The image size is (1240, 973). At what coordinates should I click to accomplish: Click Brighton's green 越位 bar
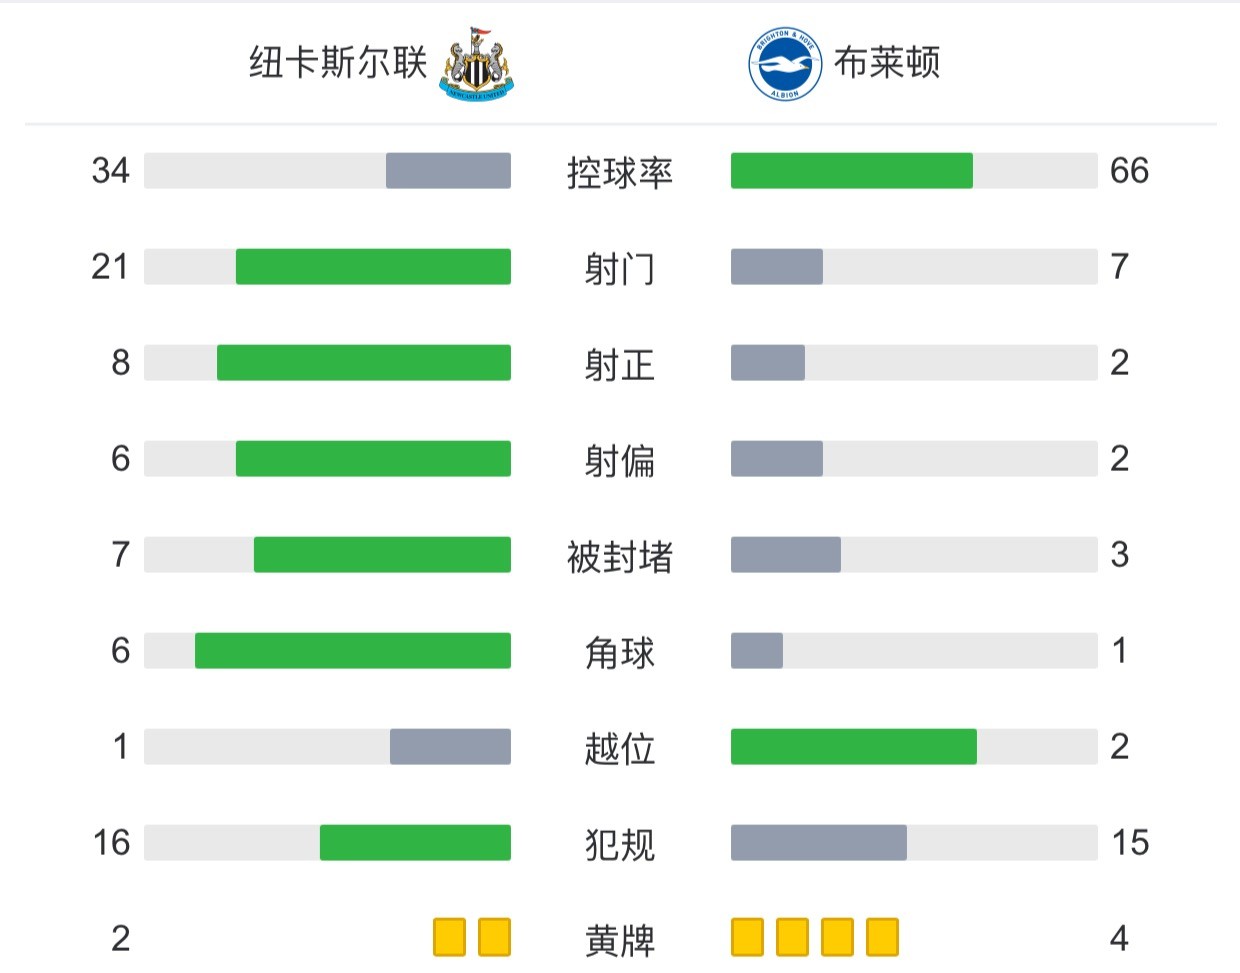[x=854, y=747]
